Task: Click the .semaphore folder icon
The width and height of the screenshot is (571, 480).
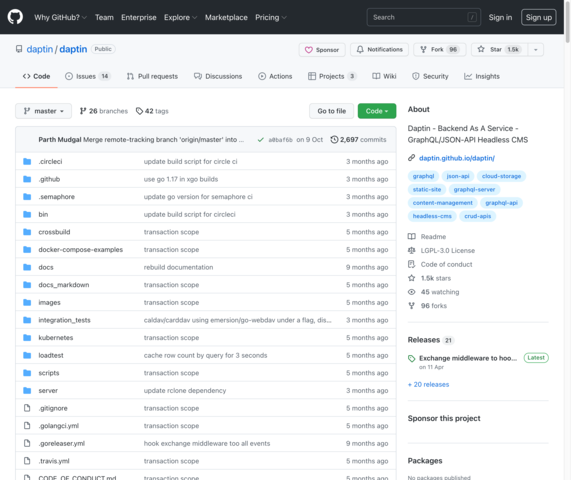Action: coord(27,197)
